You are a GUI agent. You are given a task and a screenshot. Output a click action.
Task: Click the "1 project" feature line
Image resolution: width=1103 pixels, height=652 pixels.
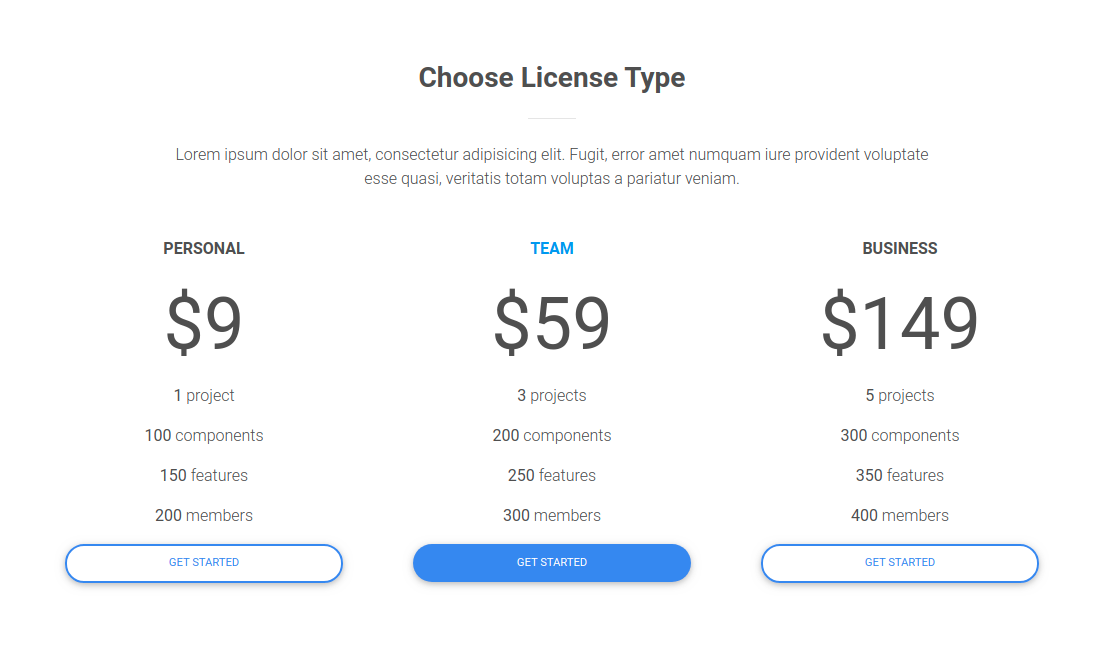point(204,396)
